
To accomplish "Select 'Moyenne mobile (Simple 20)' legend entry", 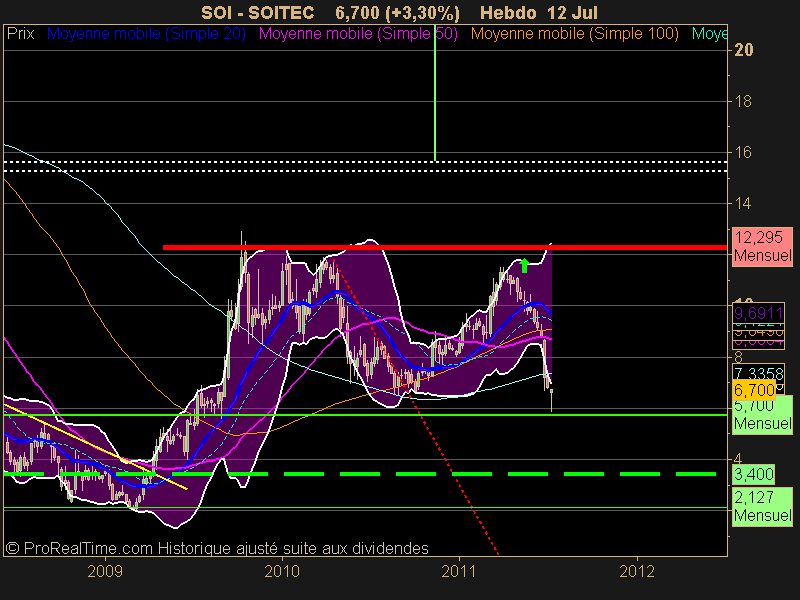I will click(x=146, y=34).
